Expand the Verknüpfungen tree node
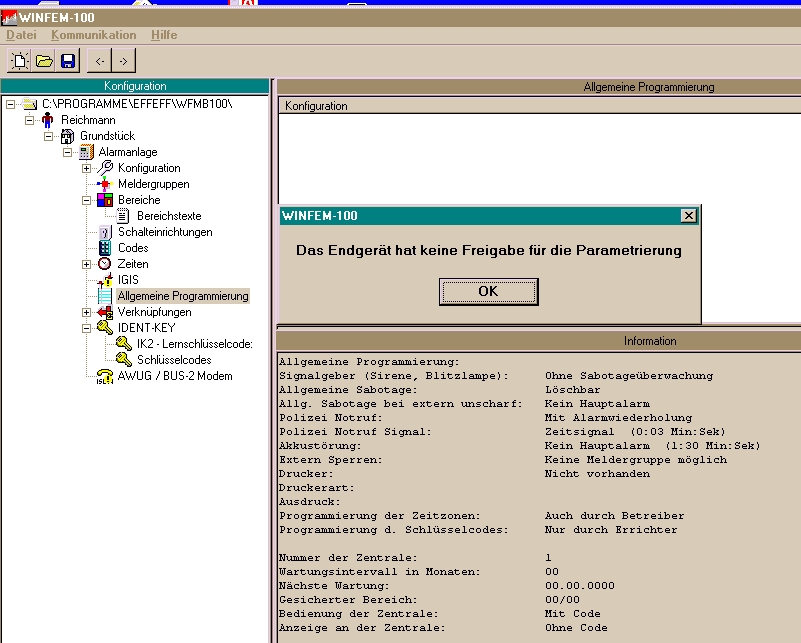 point(86,312)
